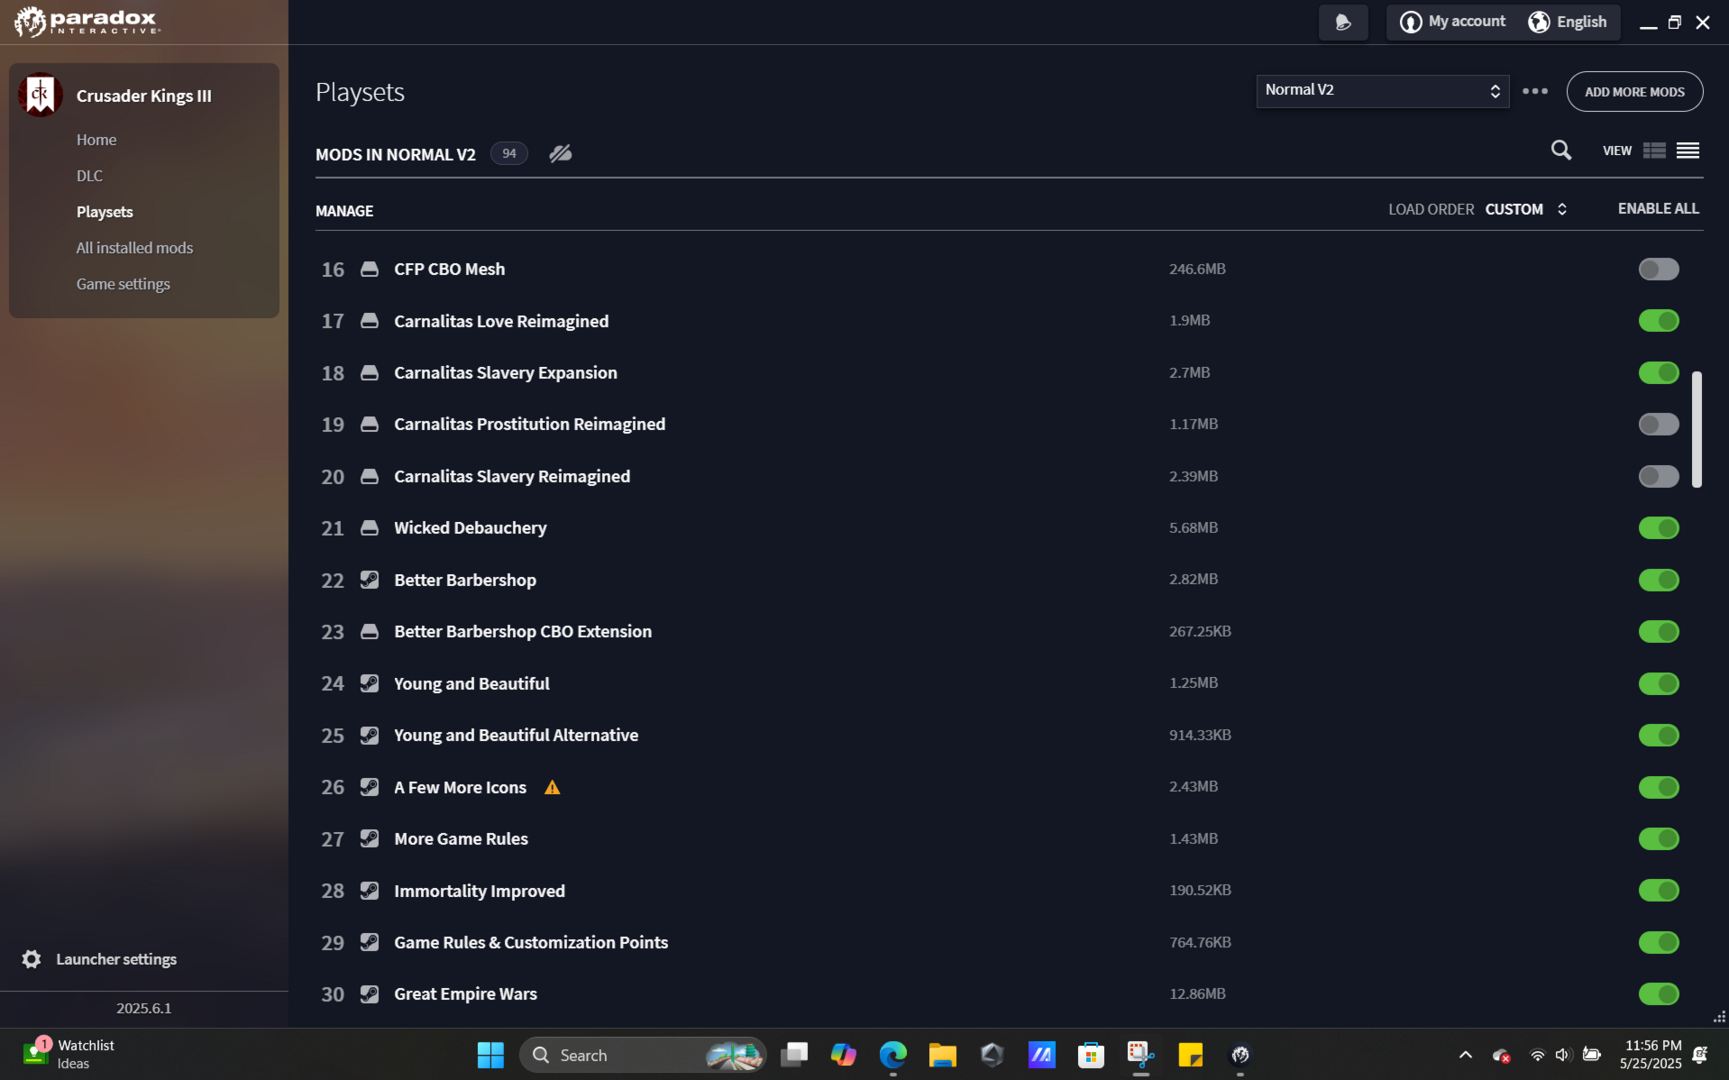Click ENABLE ALL mods
Image resolution: width=1729 pixels, height=1080 pixels.
(1658, 209)
